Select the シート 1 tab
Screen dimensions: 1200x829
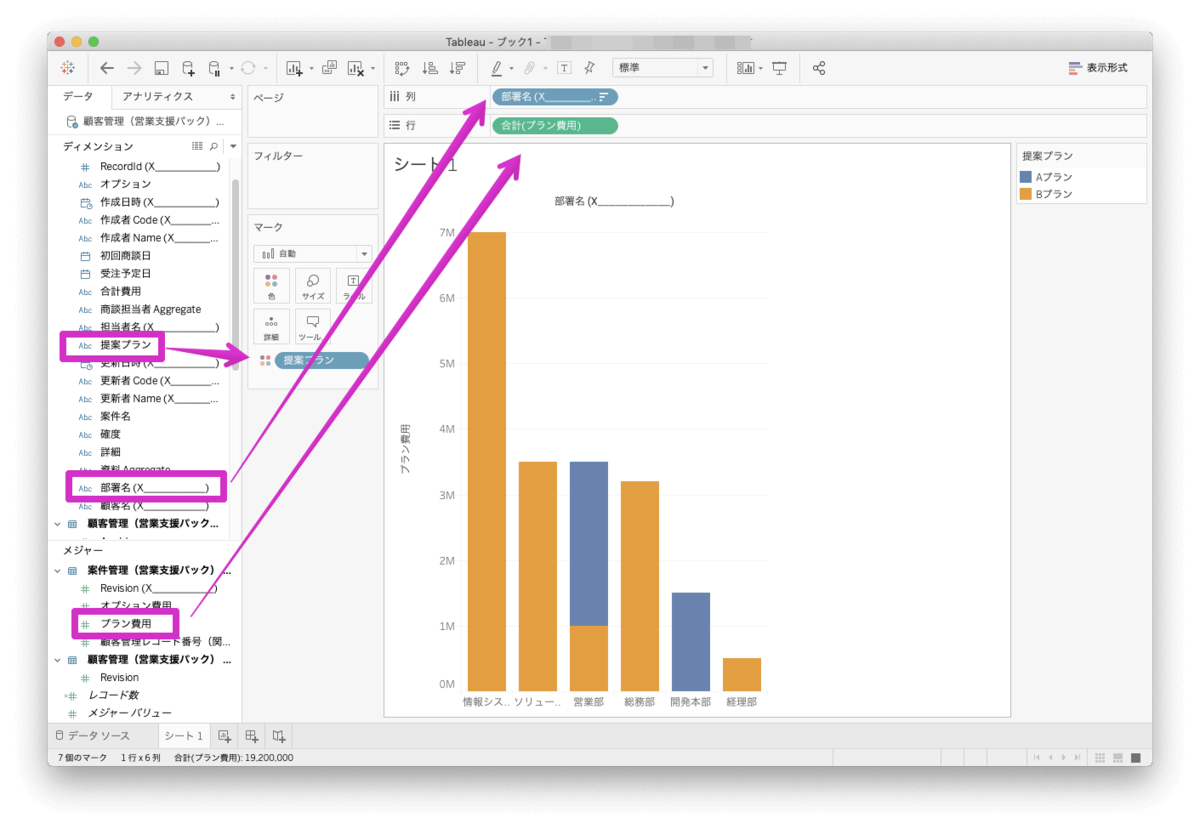[184, 736]
